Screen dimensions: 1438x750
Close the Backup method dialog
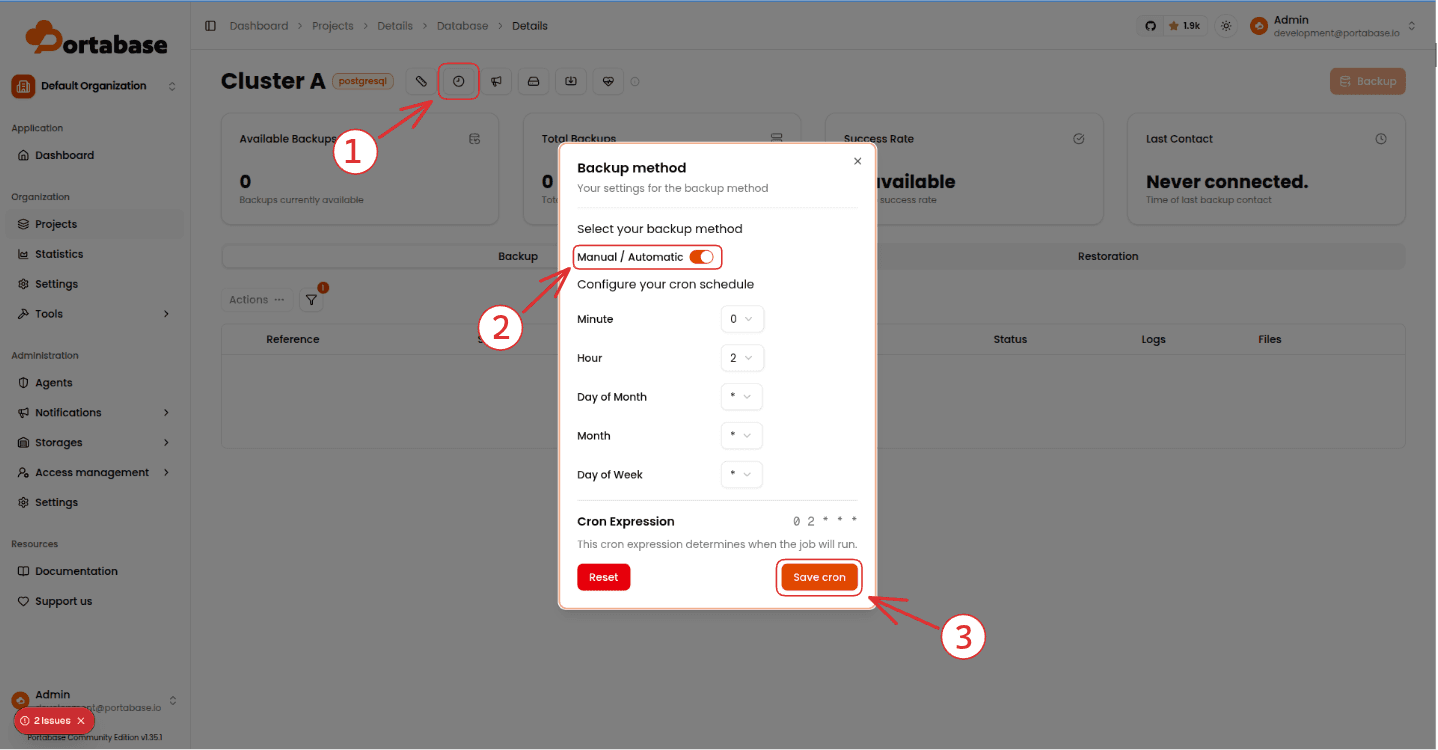[857, 161]
